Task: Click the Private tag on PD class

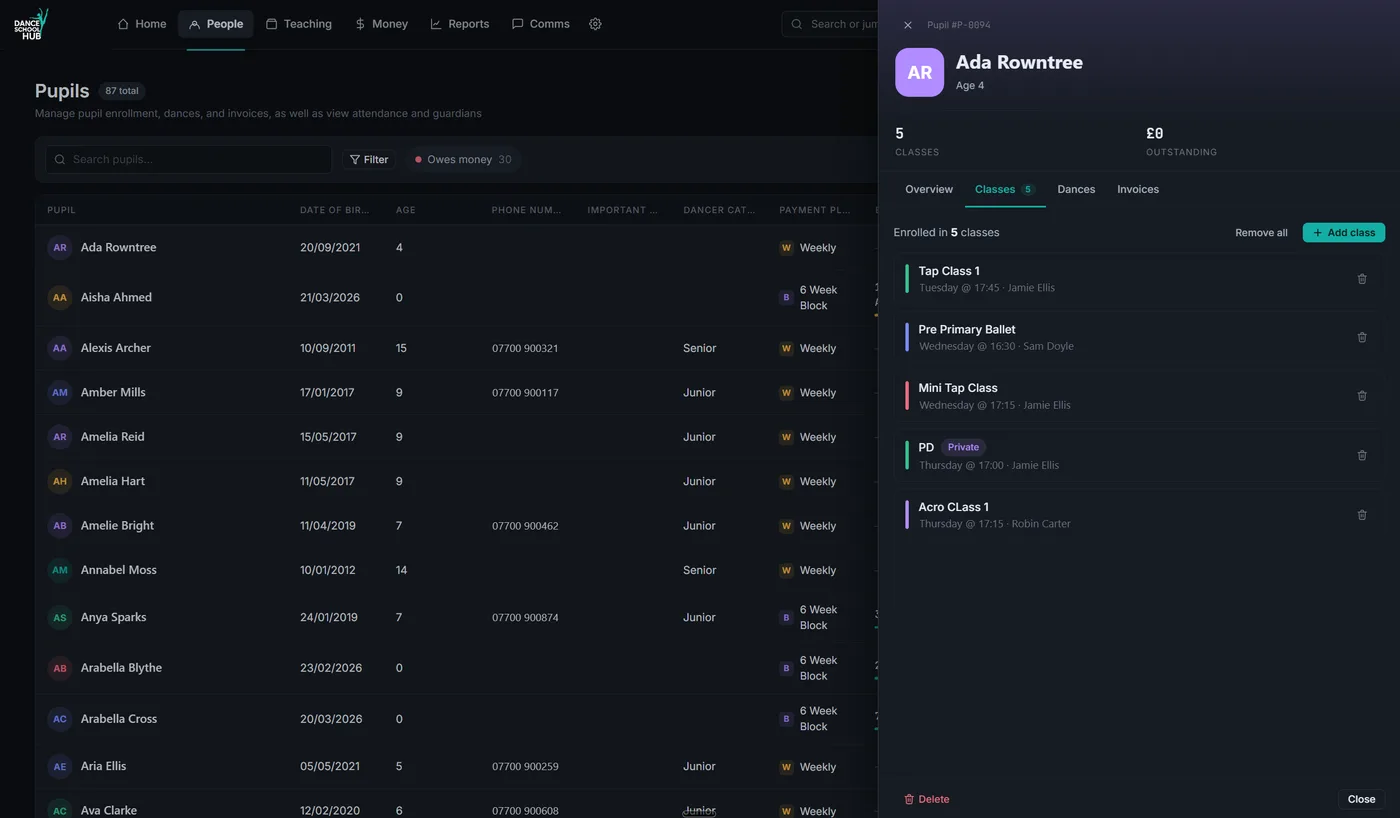Action: point(963,447)
